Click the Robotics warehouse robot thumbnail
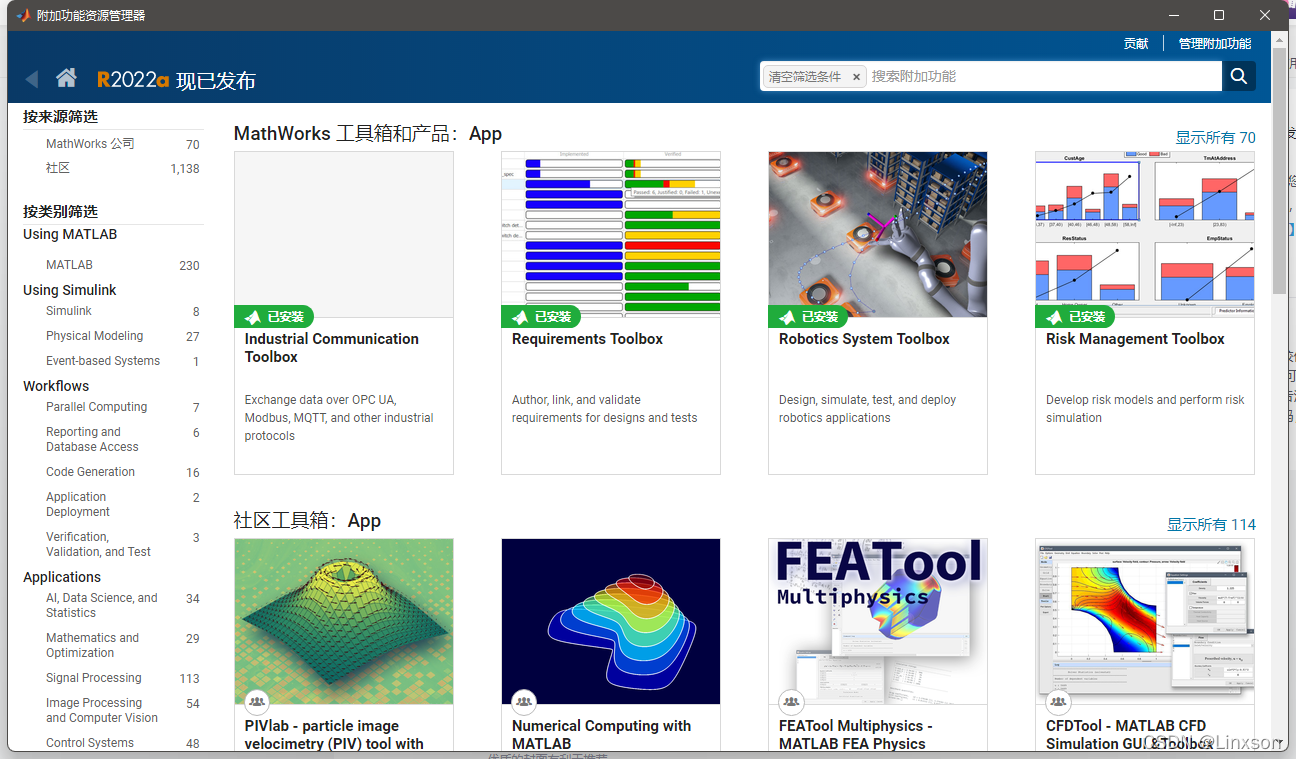 point(878,234)
